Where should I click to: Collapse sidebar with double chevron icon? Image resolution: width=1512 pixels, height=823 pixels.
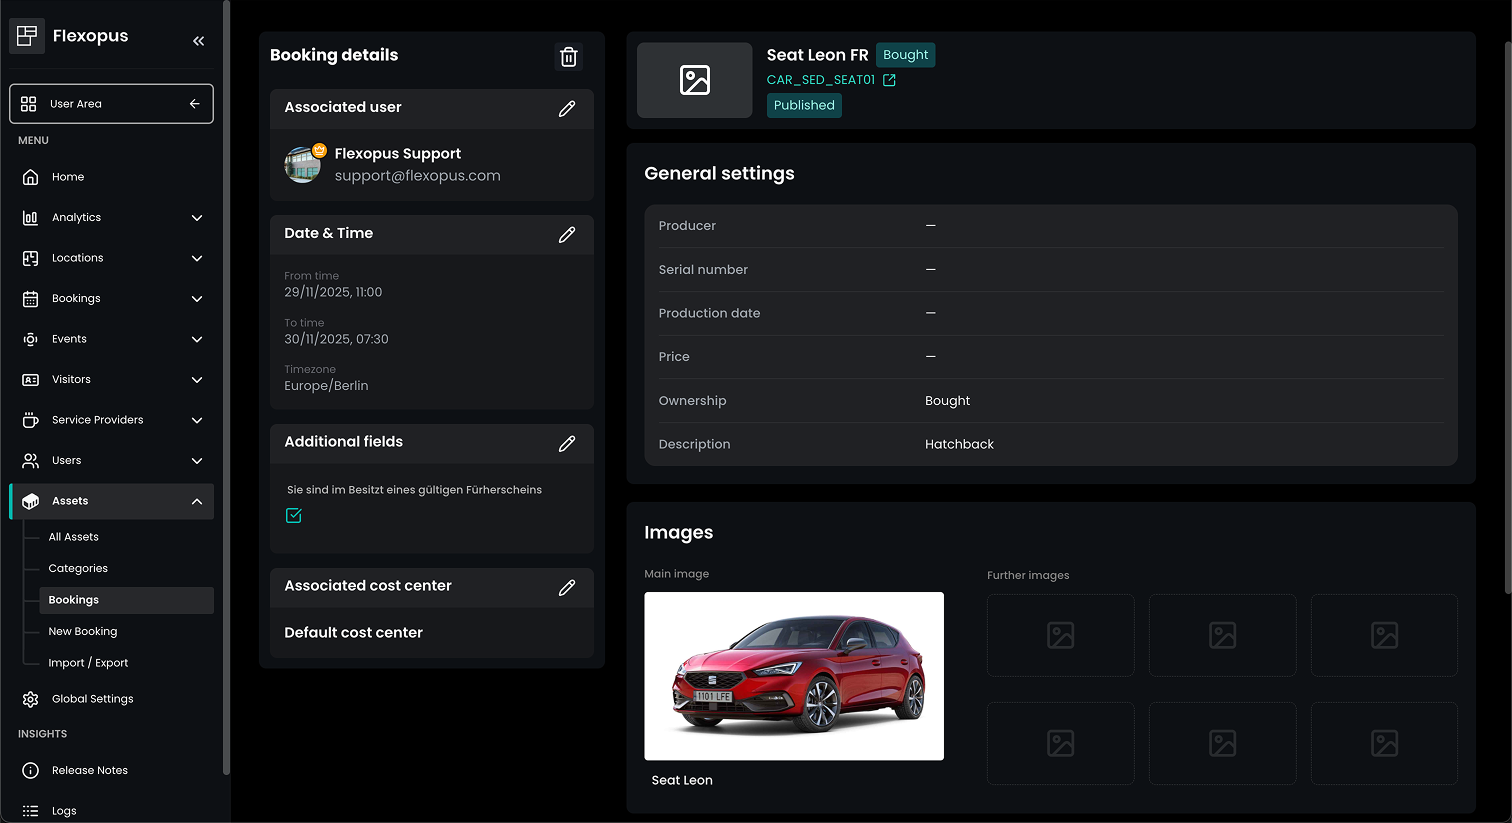pyautogui.click(x=198, y=41)
